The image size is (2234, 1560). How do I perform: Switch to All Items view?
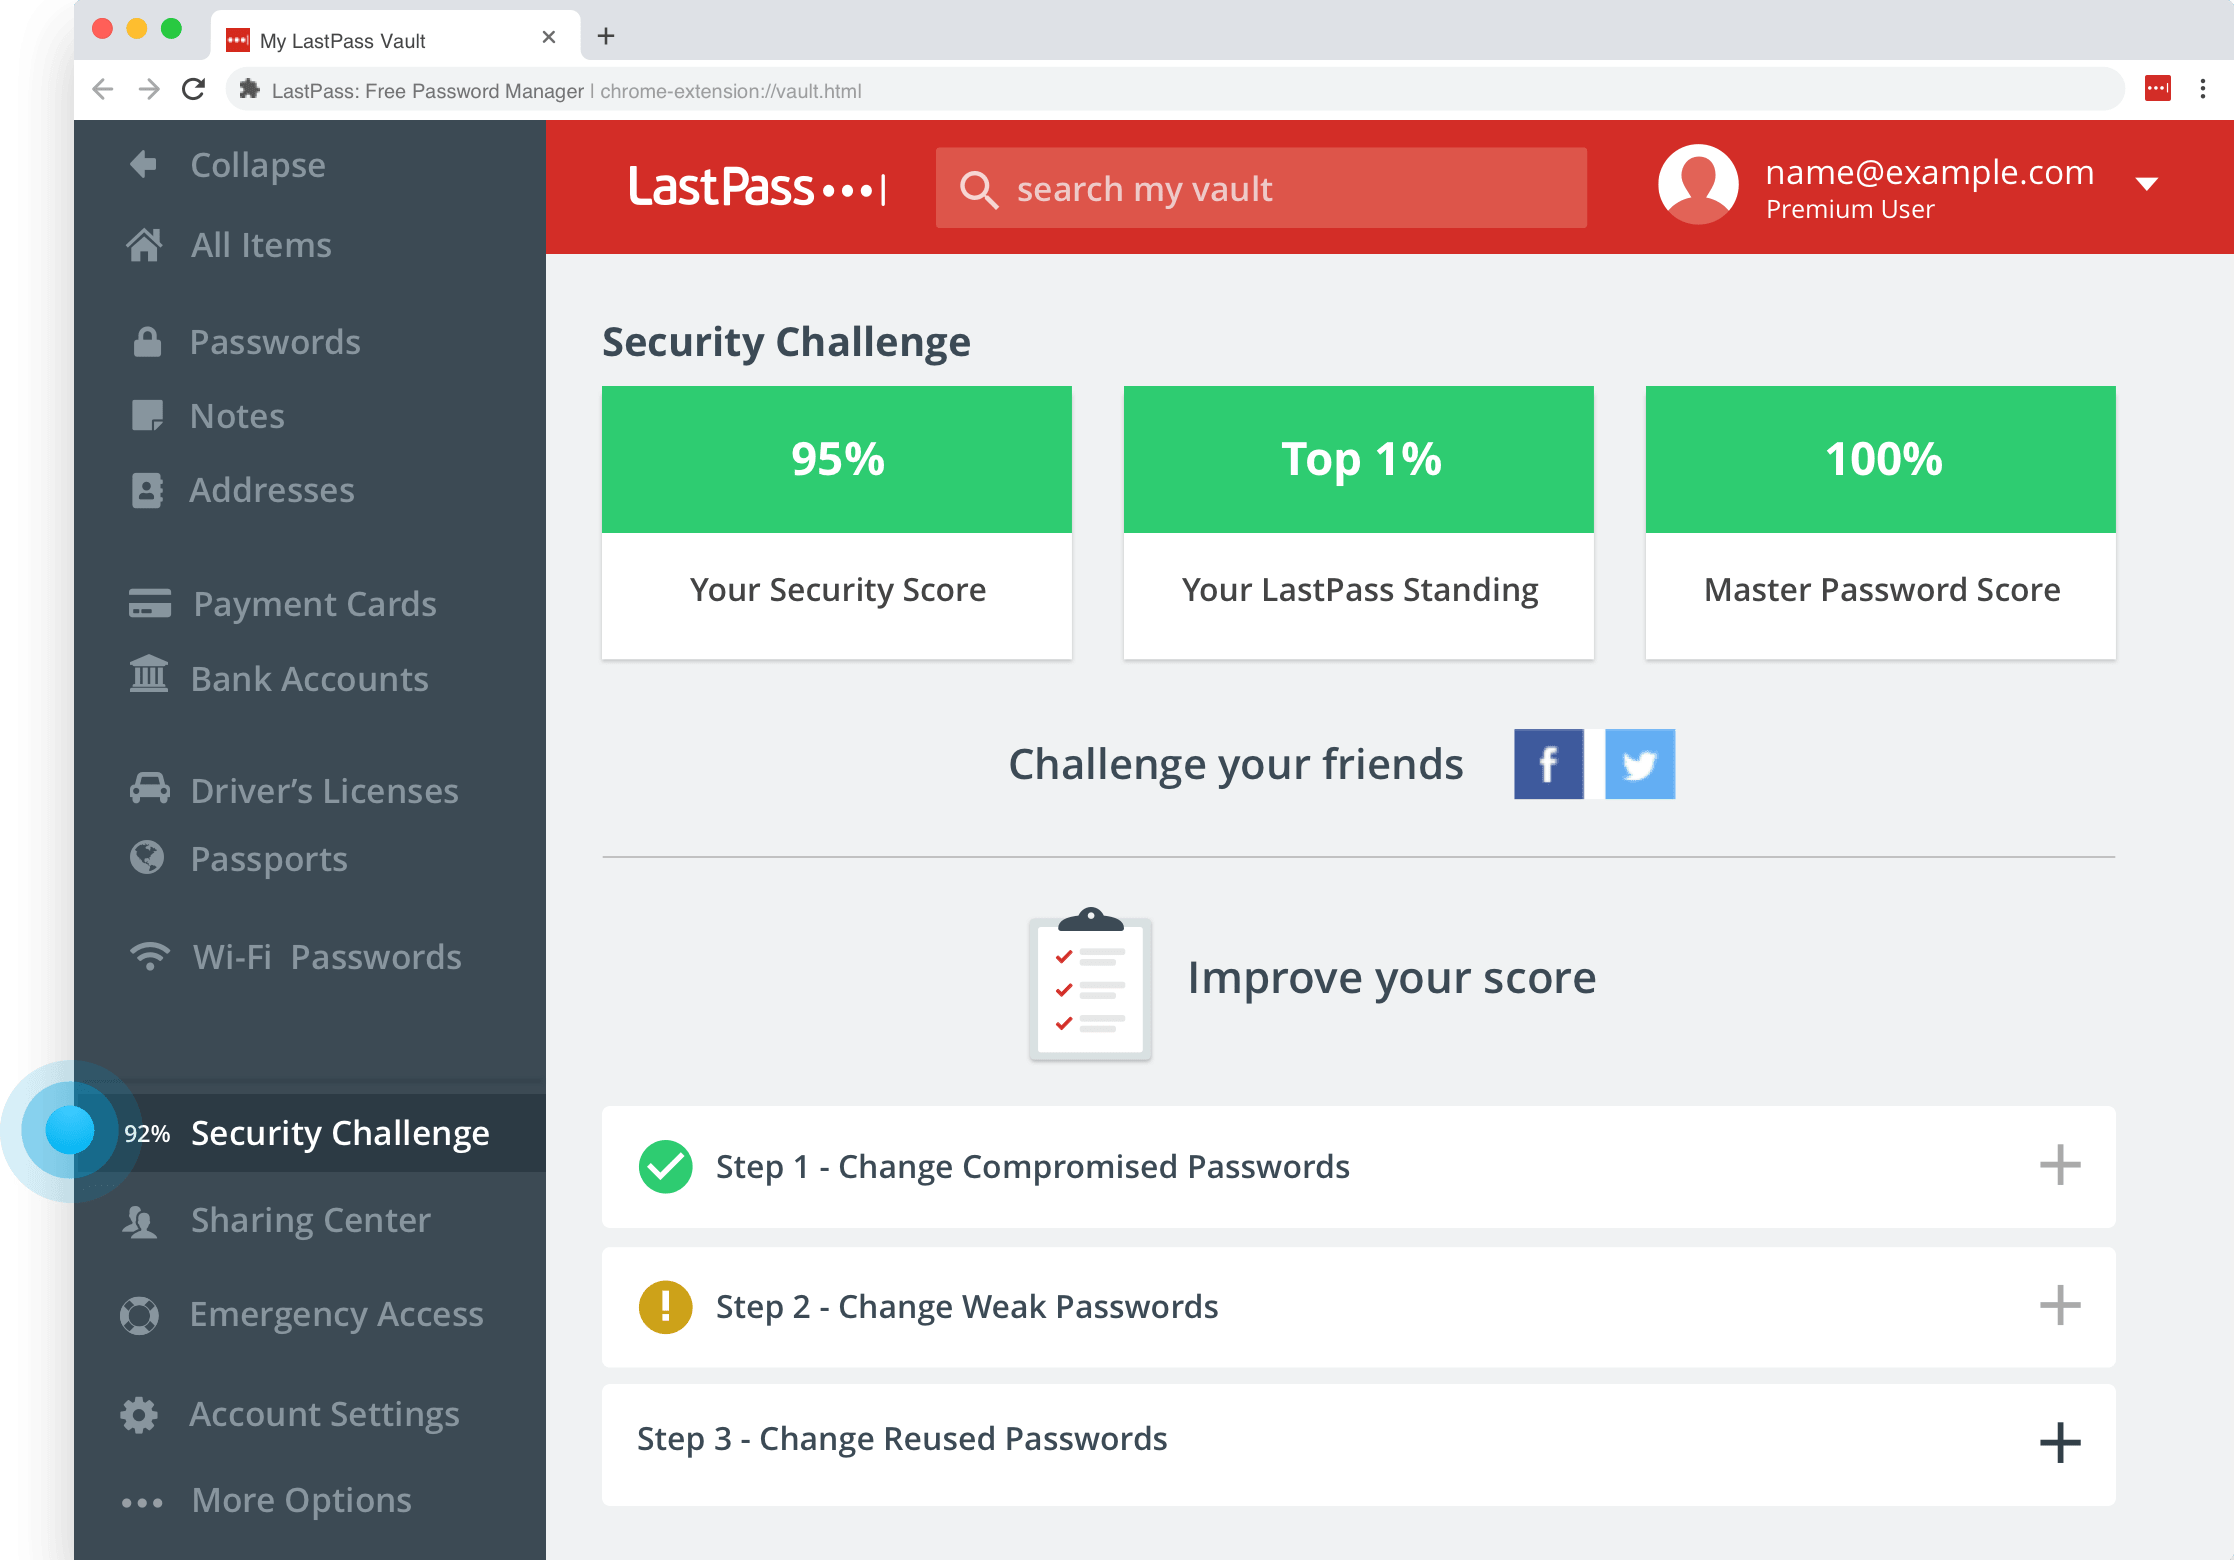pos(260,244)
